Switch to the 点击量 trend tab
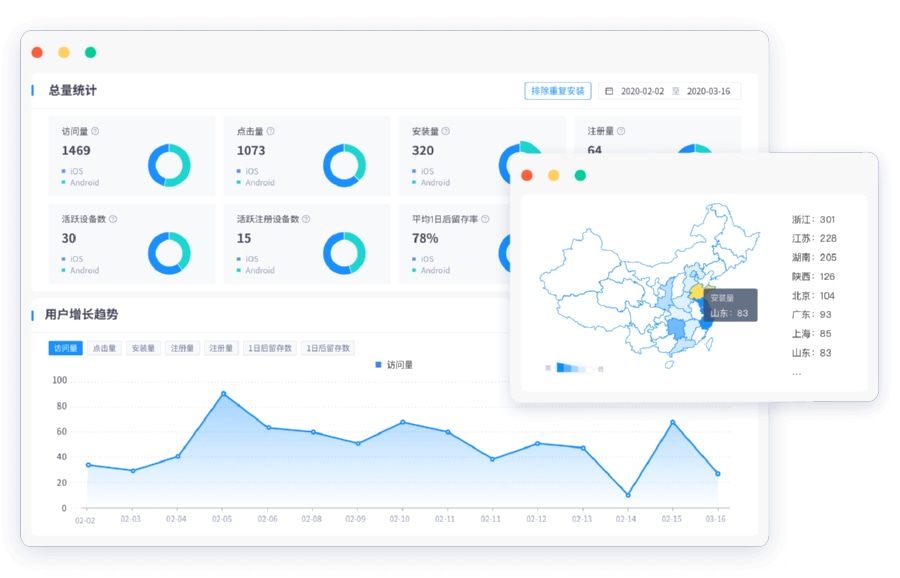This screenshot has height=578, width=900. click(104, 348)
